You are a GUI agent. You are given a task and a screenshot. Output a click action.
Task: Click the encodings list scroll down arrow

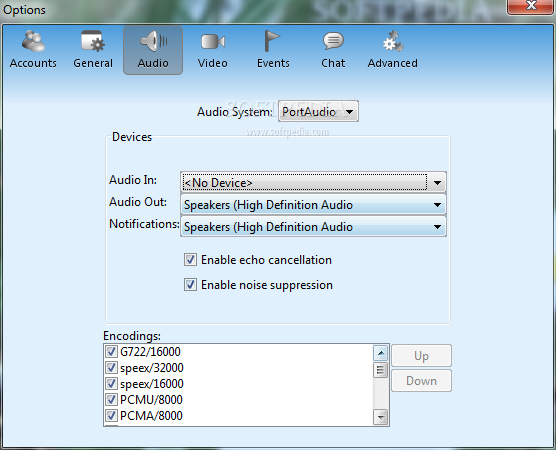[x=381, y=417]
